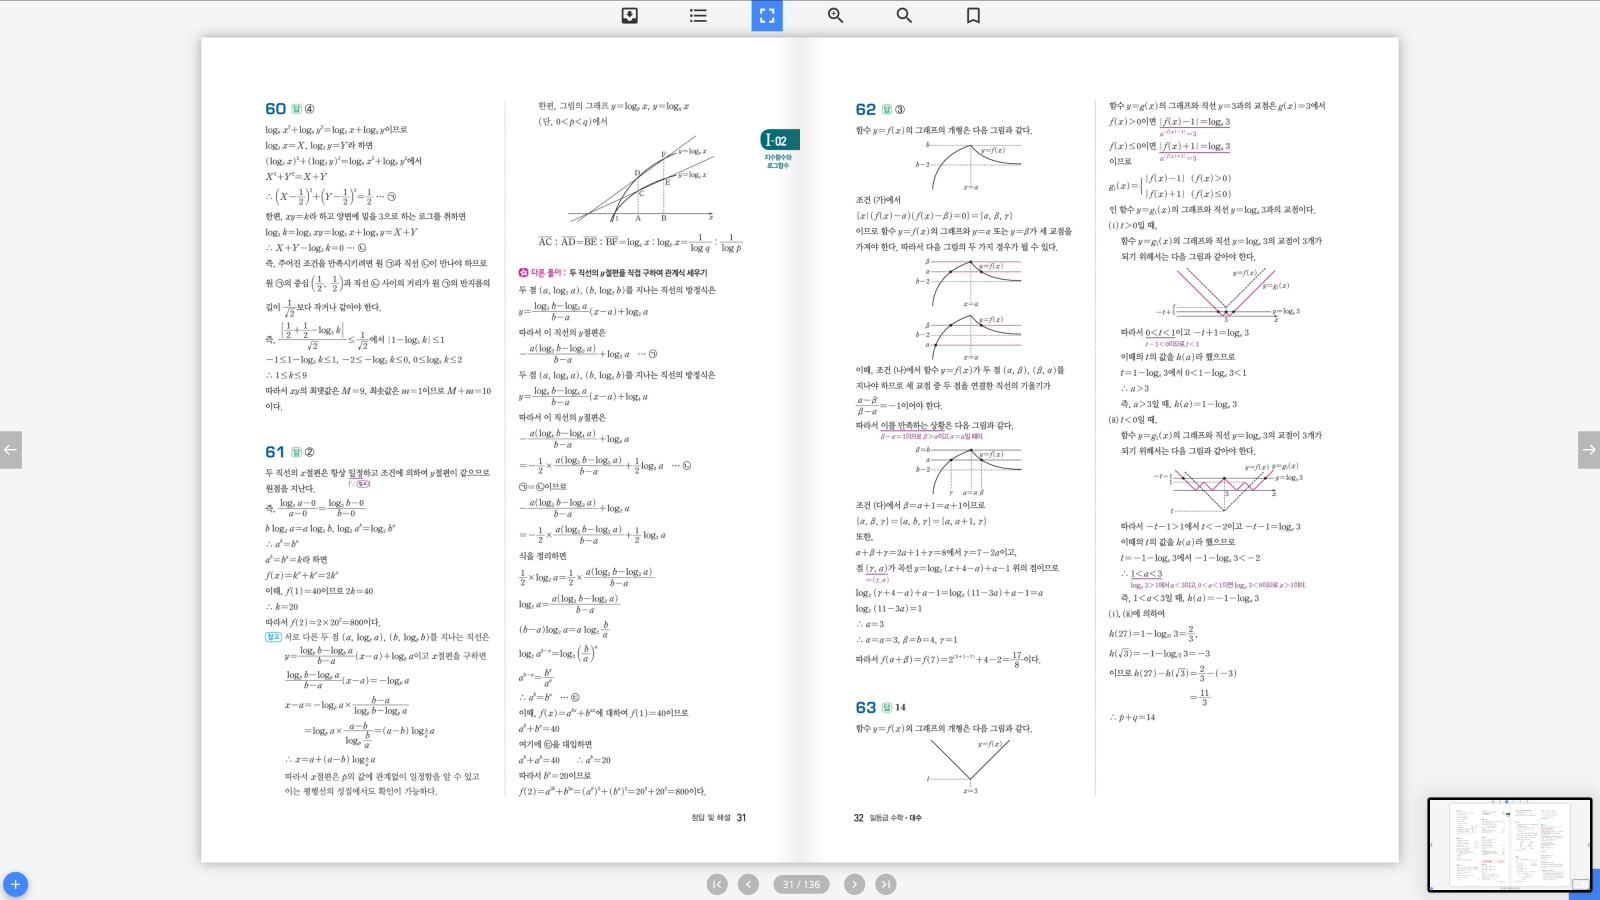Click the zoom-in magnifier with plus
The width and height of the screenshot is (1600, 900).
(836, 16)
